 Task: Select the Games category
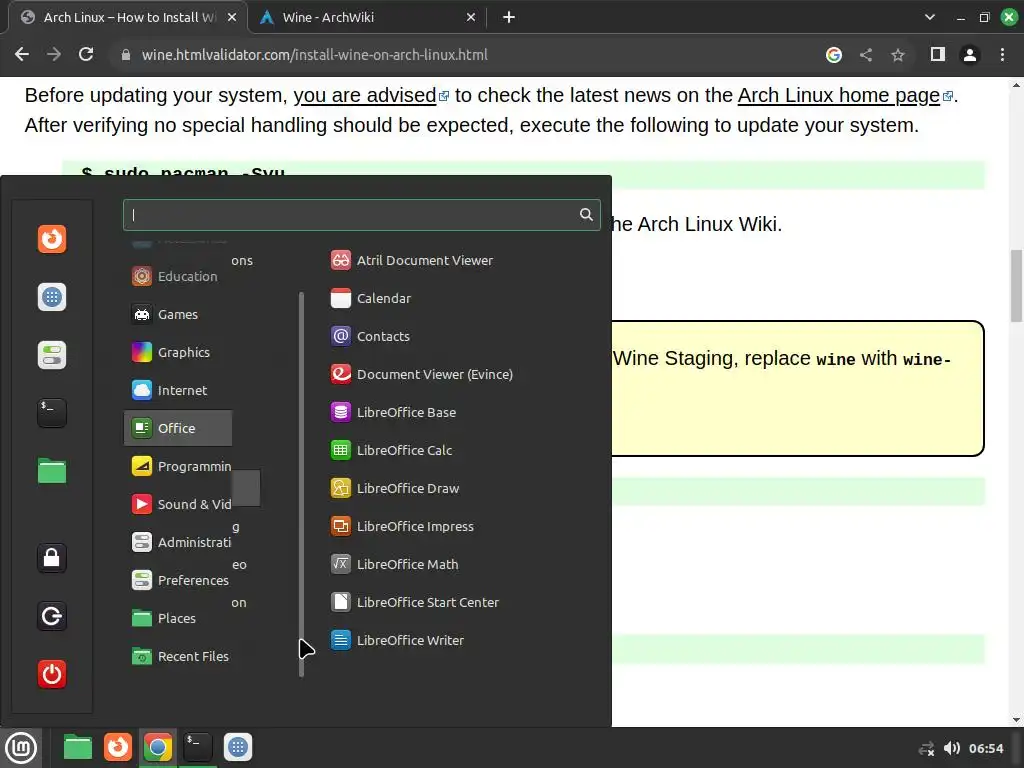click(x=177, y=314)
